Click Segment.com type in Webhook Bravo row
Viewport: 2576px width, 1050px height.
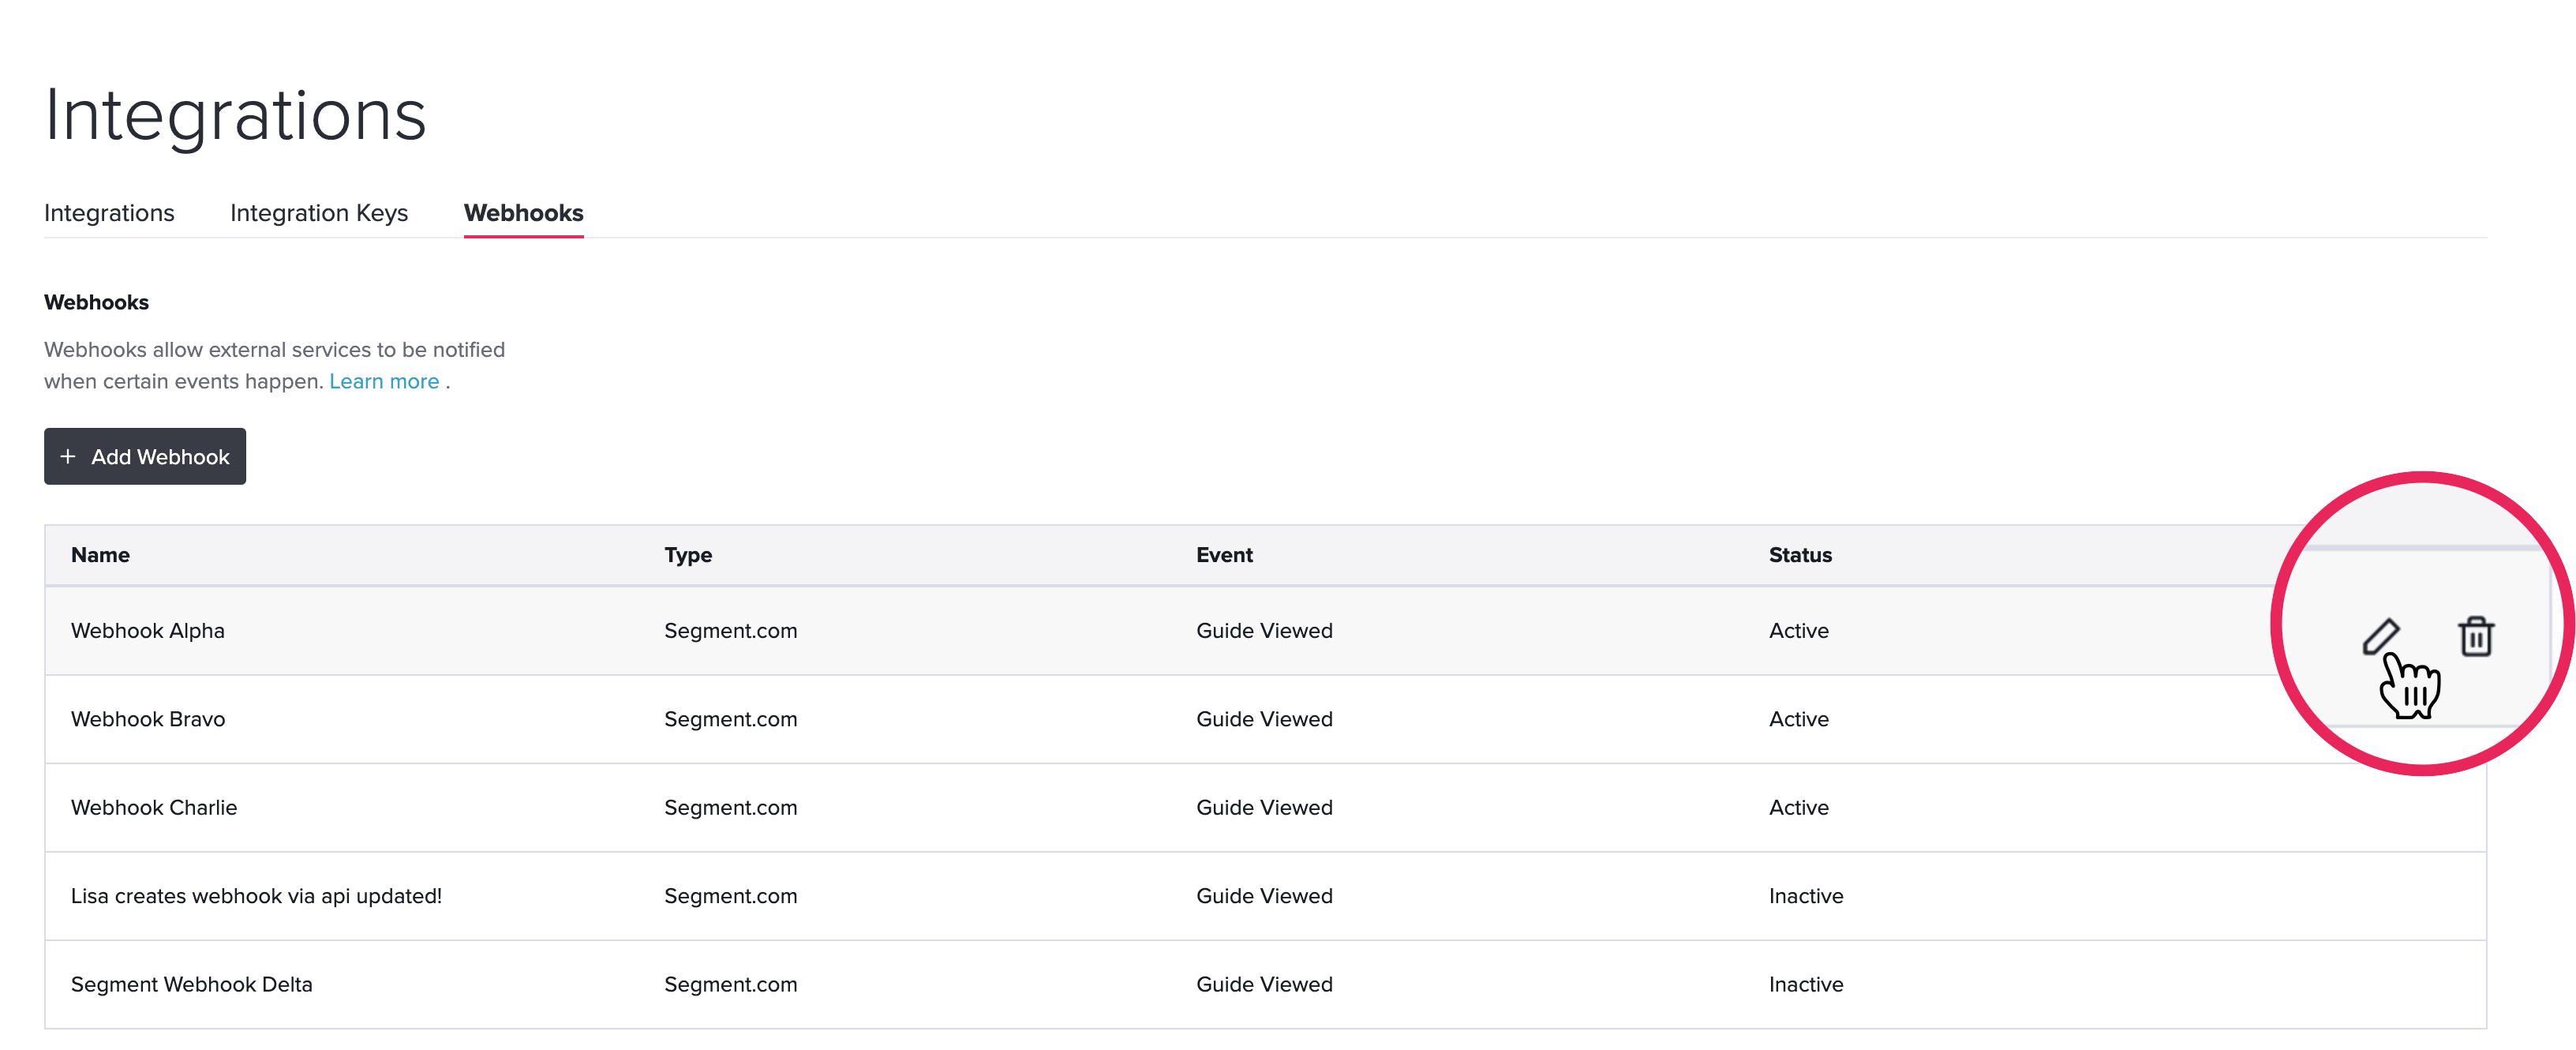pyautogui.click(x=731, y=720)
